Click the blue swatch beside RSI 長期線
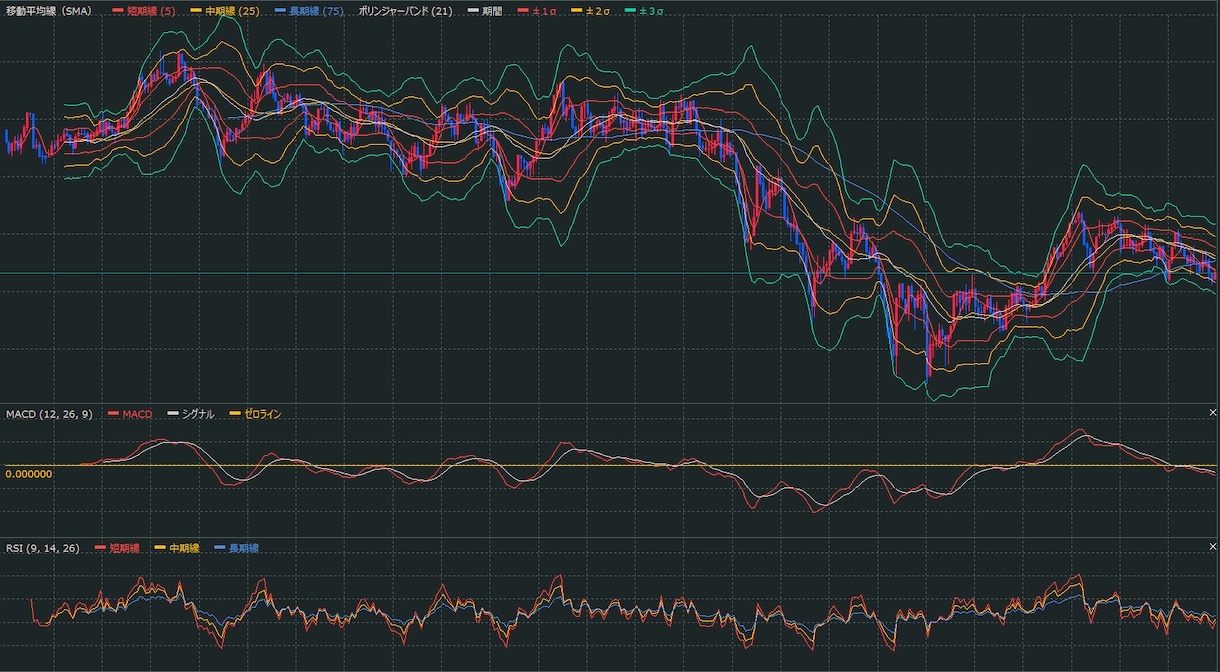 [220, 548]
